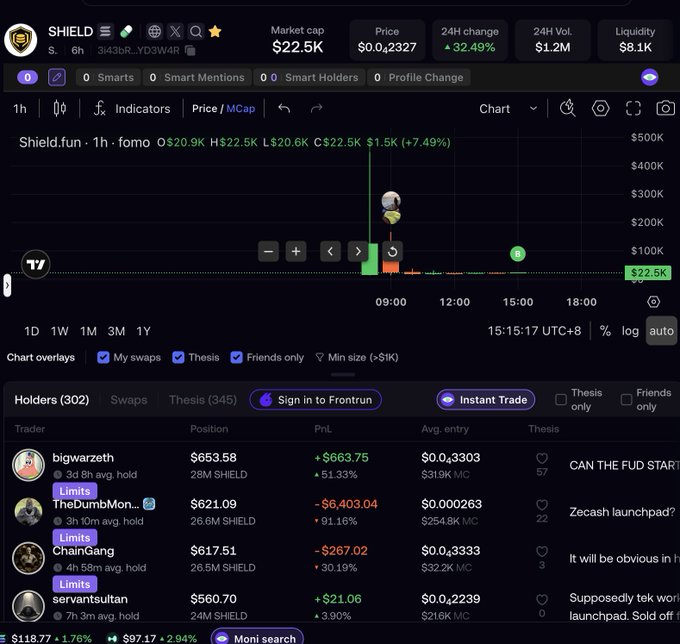Select the 1D time range

[31, 331]
